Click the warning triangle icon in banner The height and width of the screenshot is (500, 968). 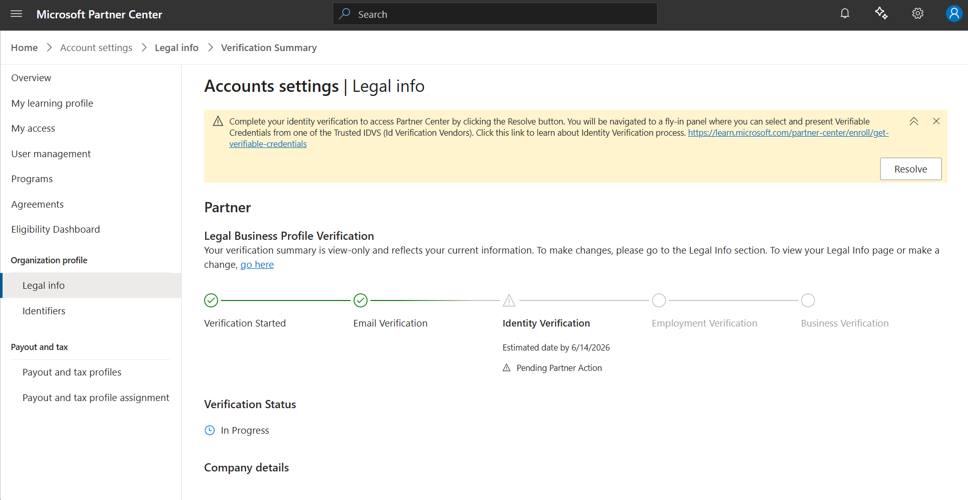[x=218, y=122]
